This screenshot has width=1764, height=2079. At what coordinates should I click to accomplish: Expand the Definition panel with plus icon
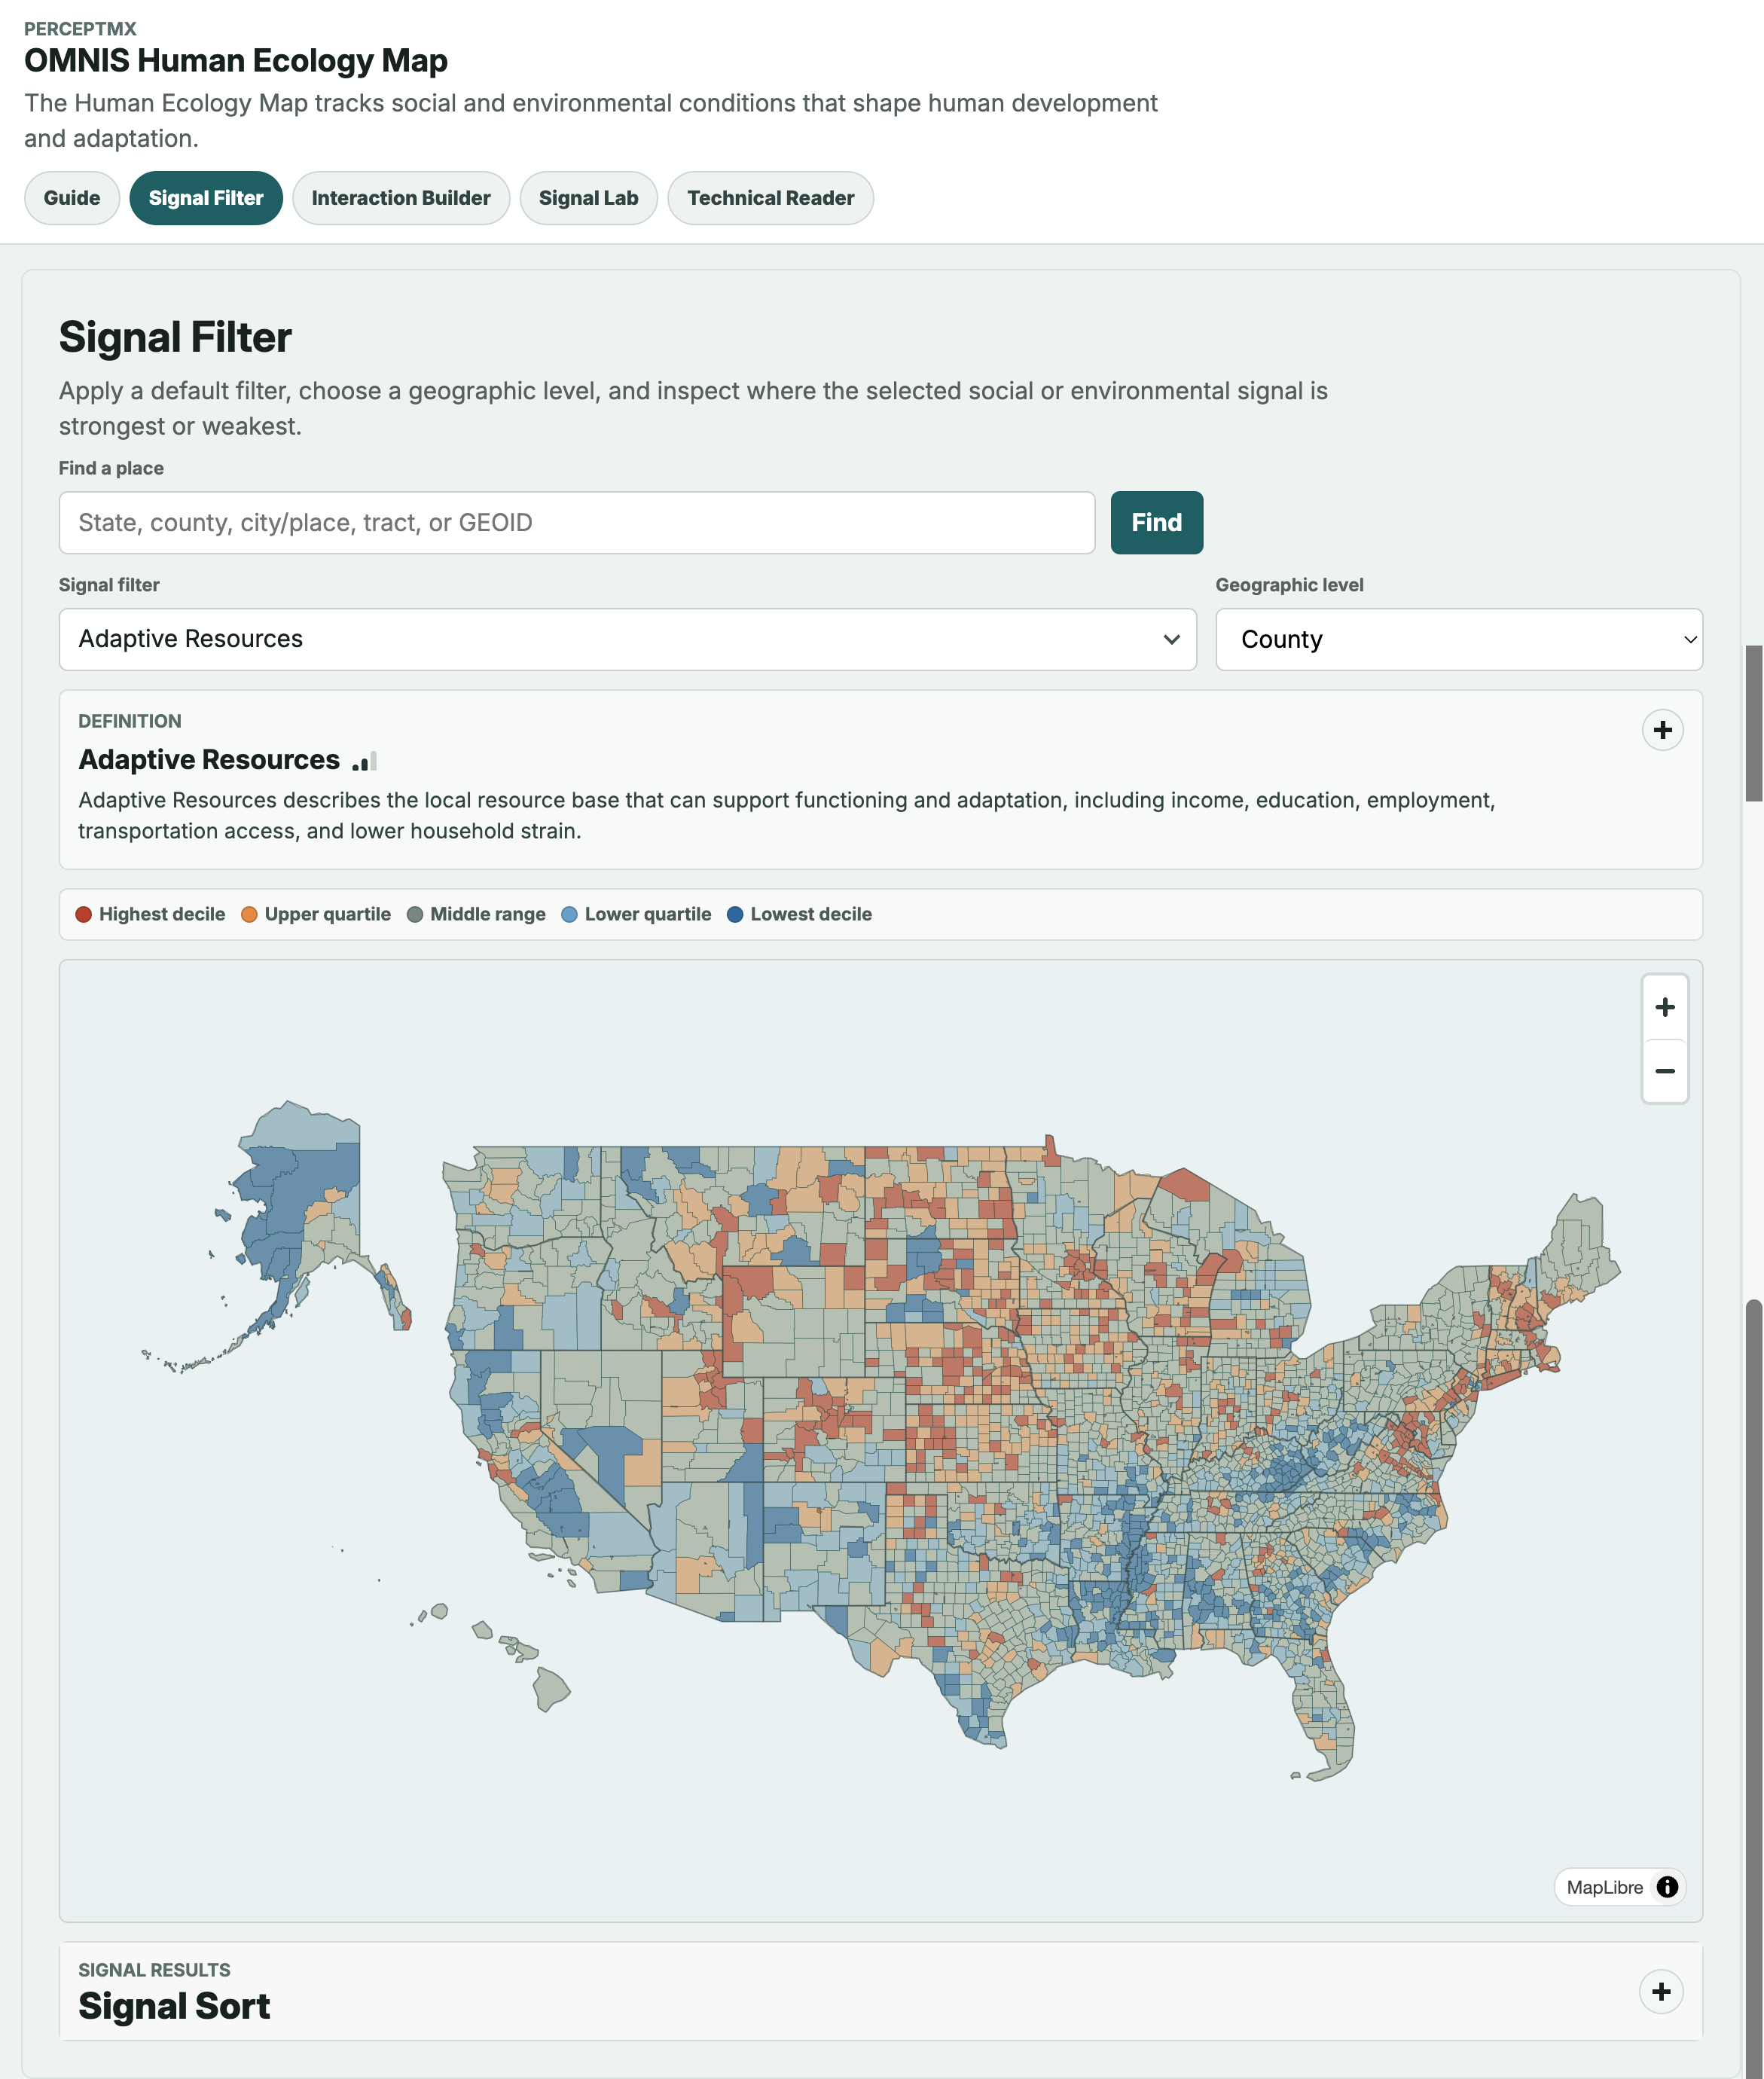(1662, 730)
